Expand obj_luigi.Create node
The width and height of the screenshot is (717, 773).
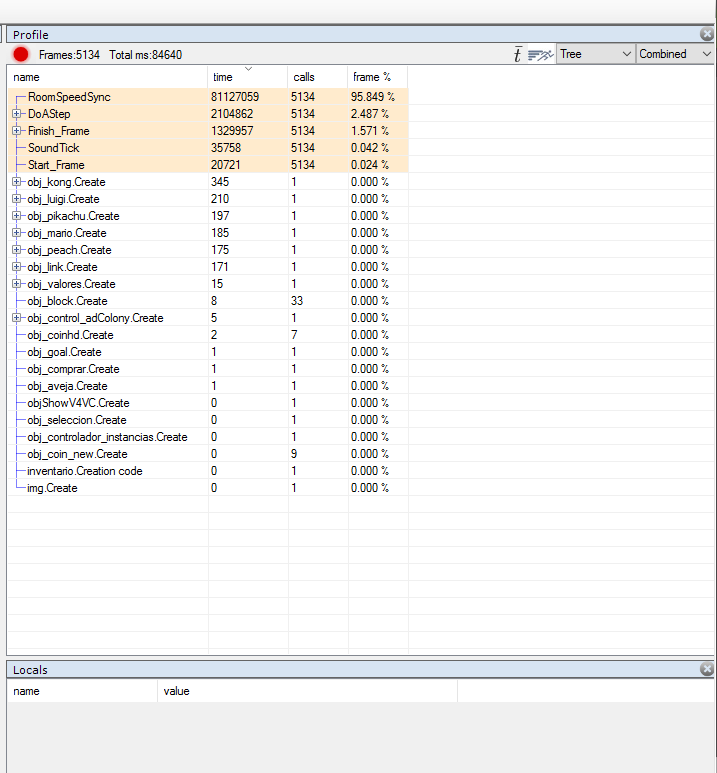[17, 199]
